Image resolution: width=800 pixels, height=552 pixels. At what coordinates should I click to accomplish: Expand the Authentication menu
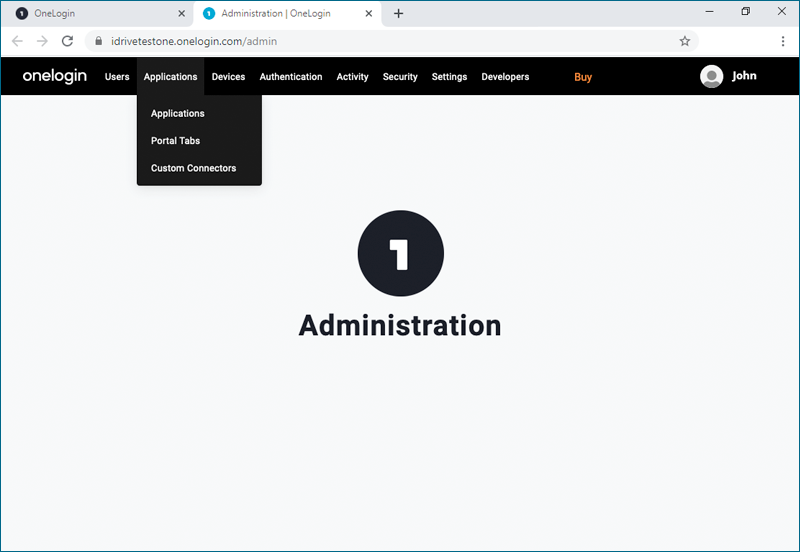[291, 77]
